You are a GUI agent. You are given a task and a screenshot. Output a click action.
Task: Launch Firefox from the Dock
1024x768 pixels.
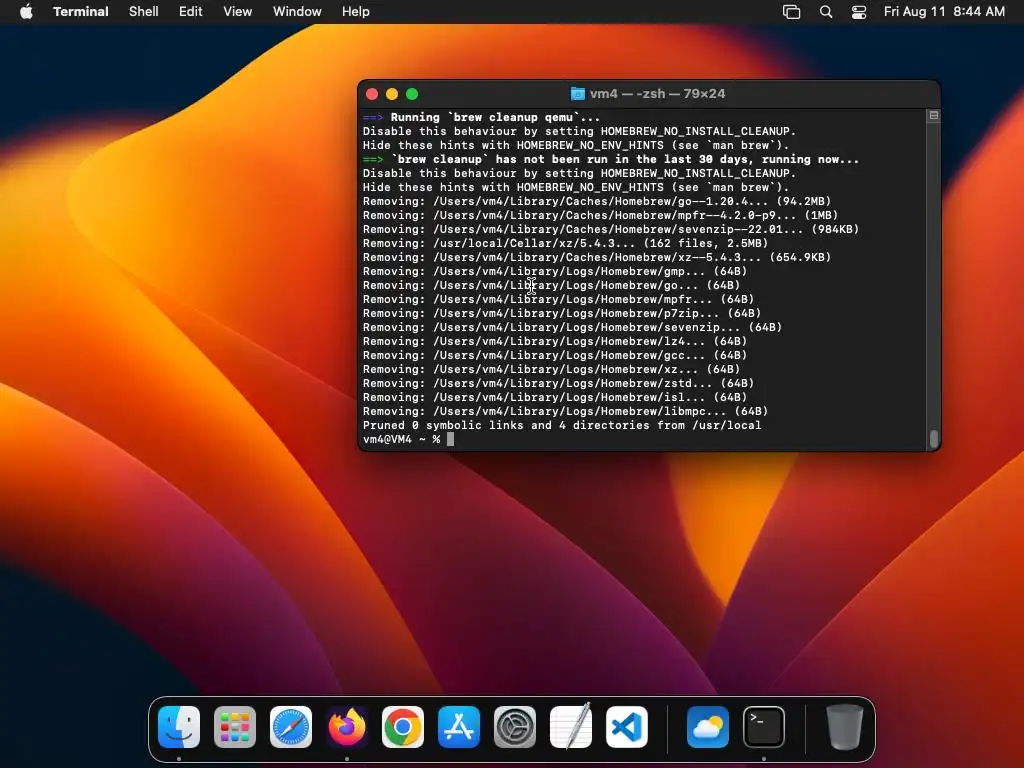pos(347,727)
